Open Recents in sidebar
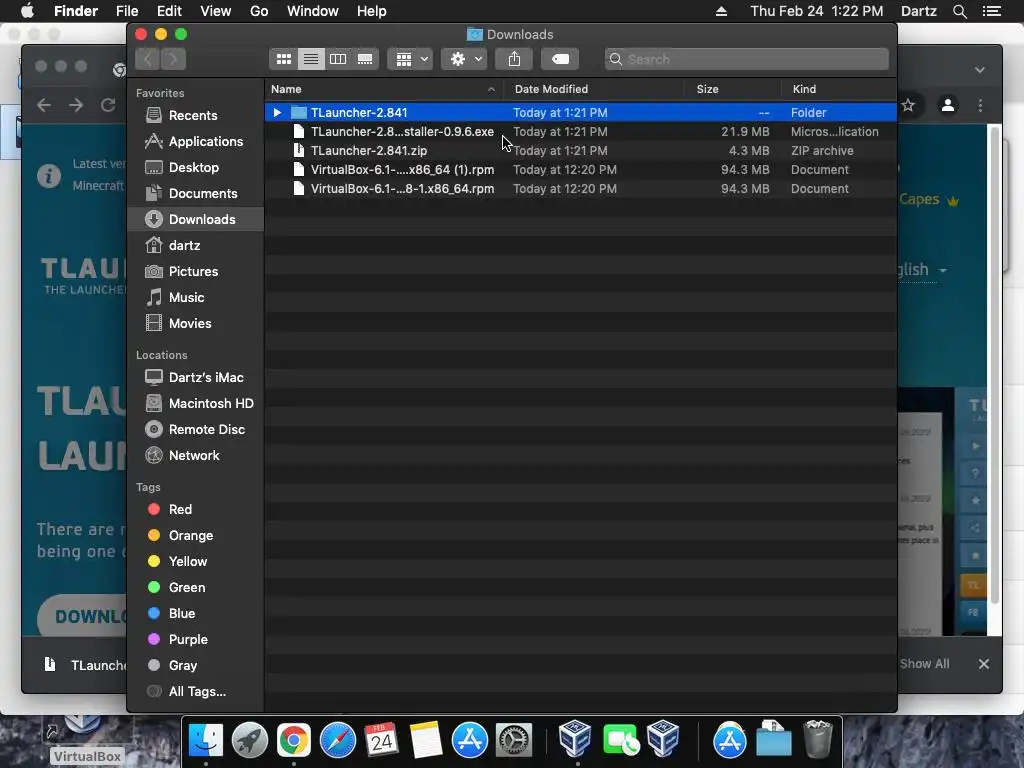 tap(195, 116)
